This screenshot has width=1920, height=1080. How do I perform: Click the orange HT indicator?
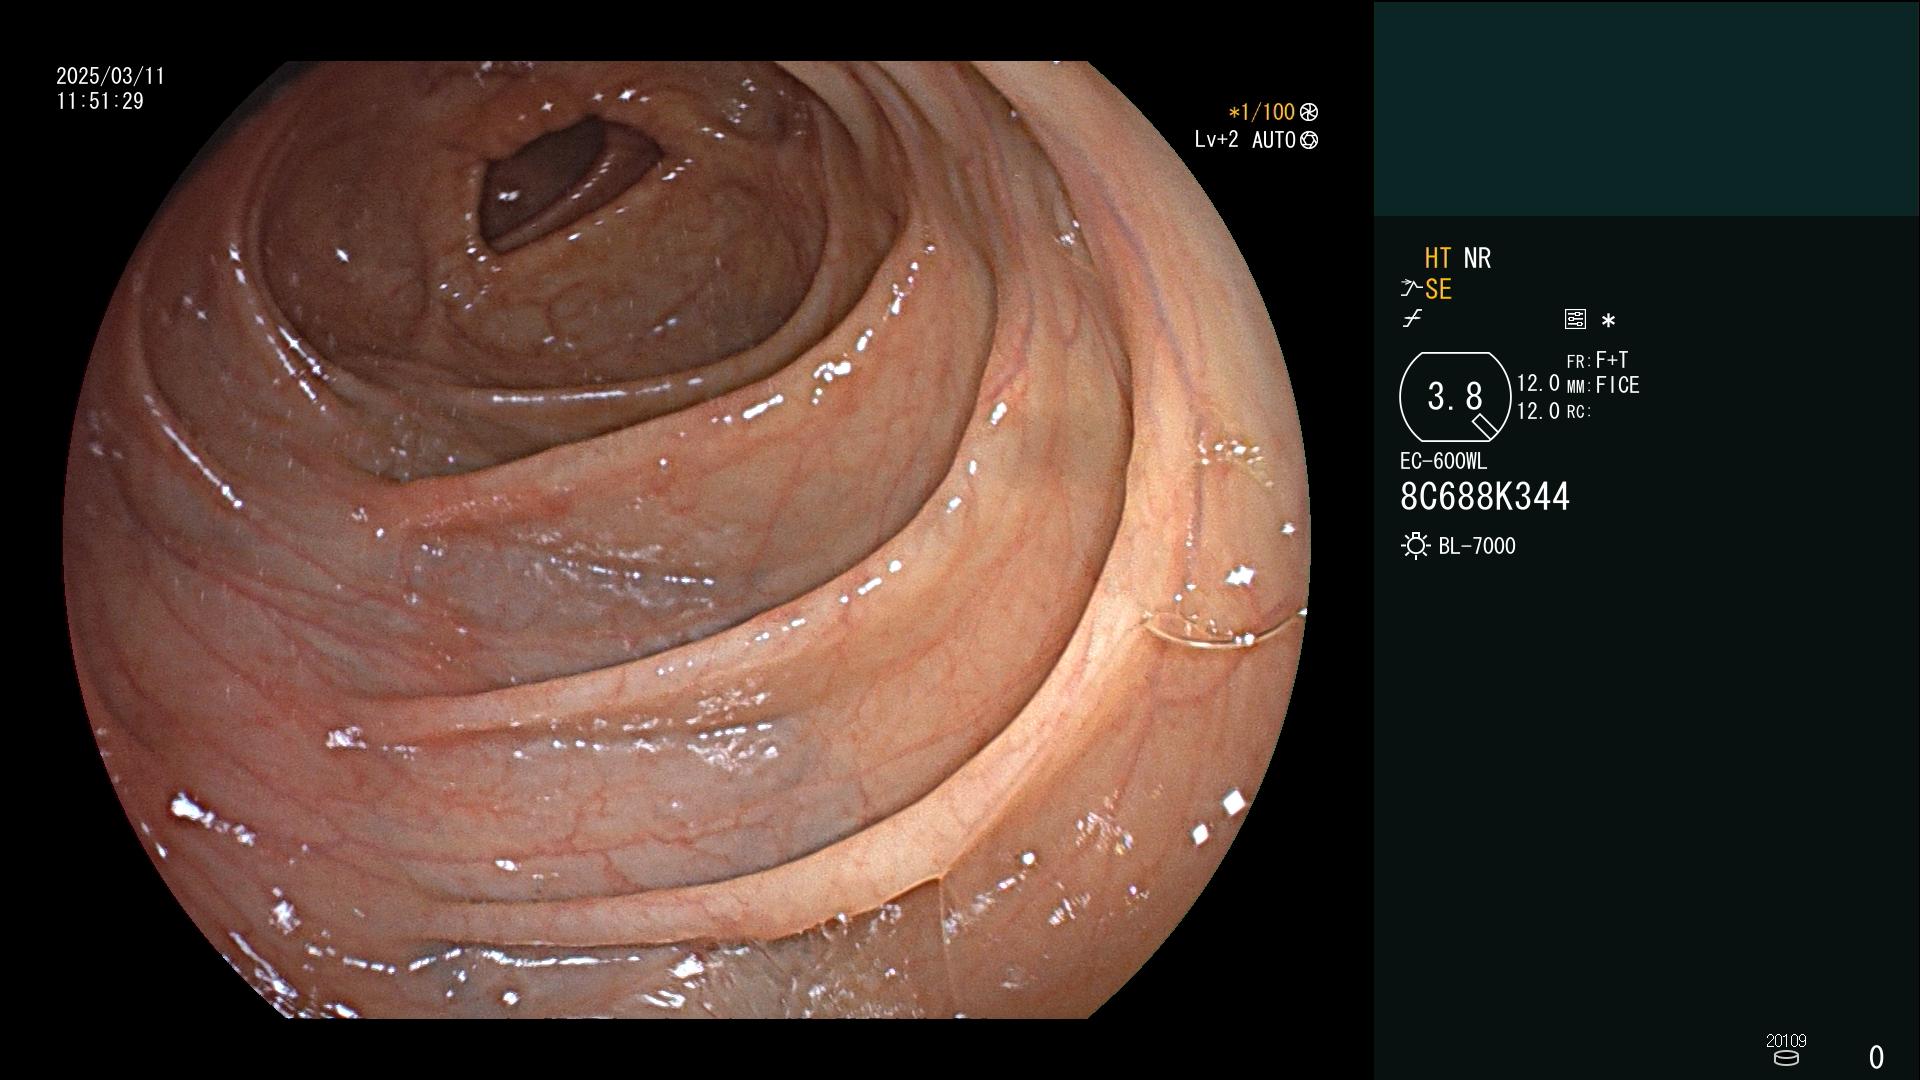(x=1438, y=258)
